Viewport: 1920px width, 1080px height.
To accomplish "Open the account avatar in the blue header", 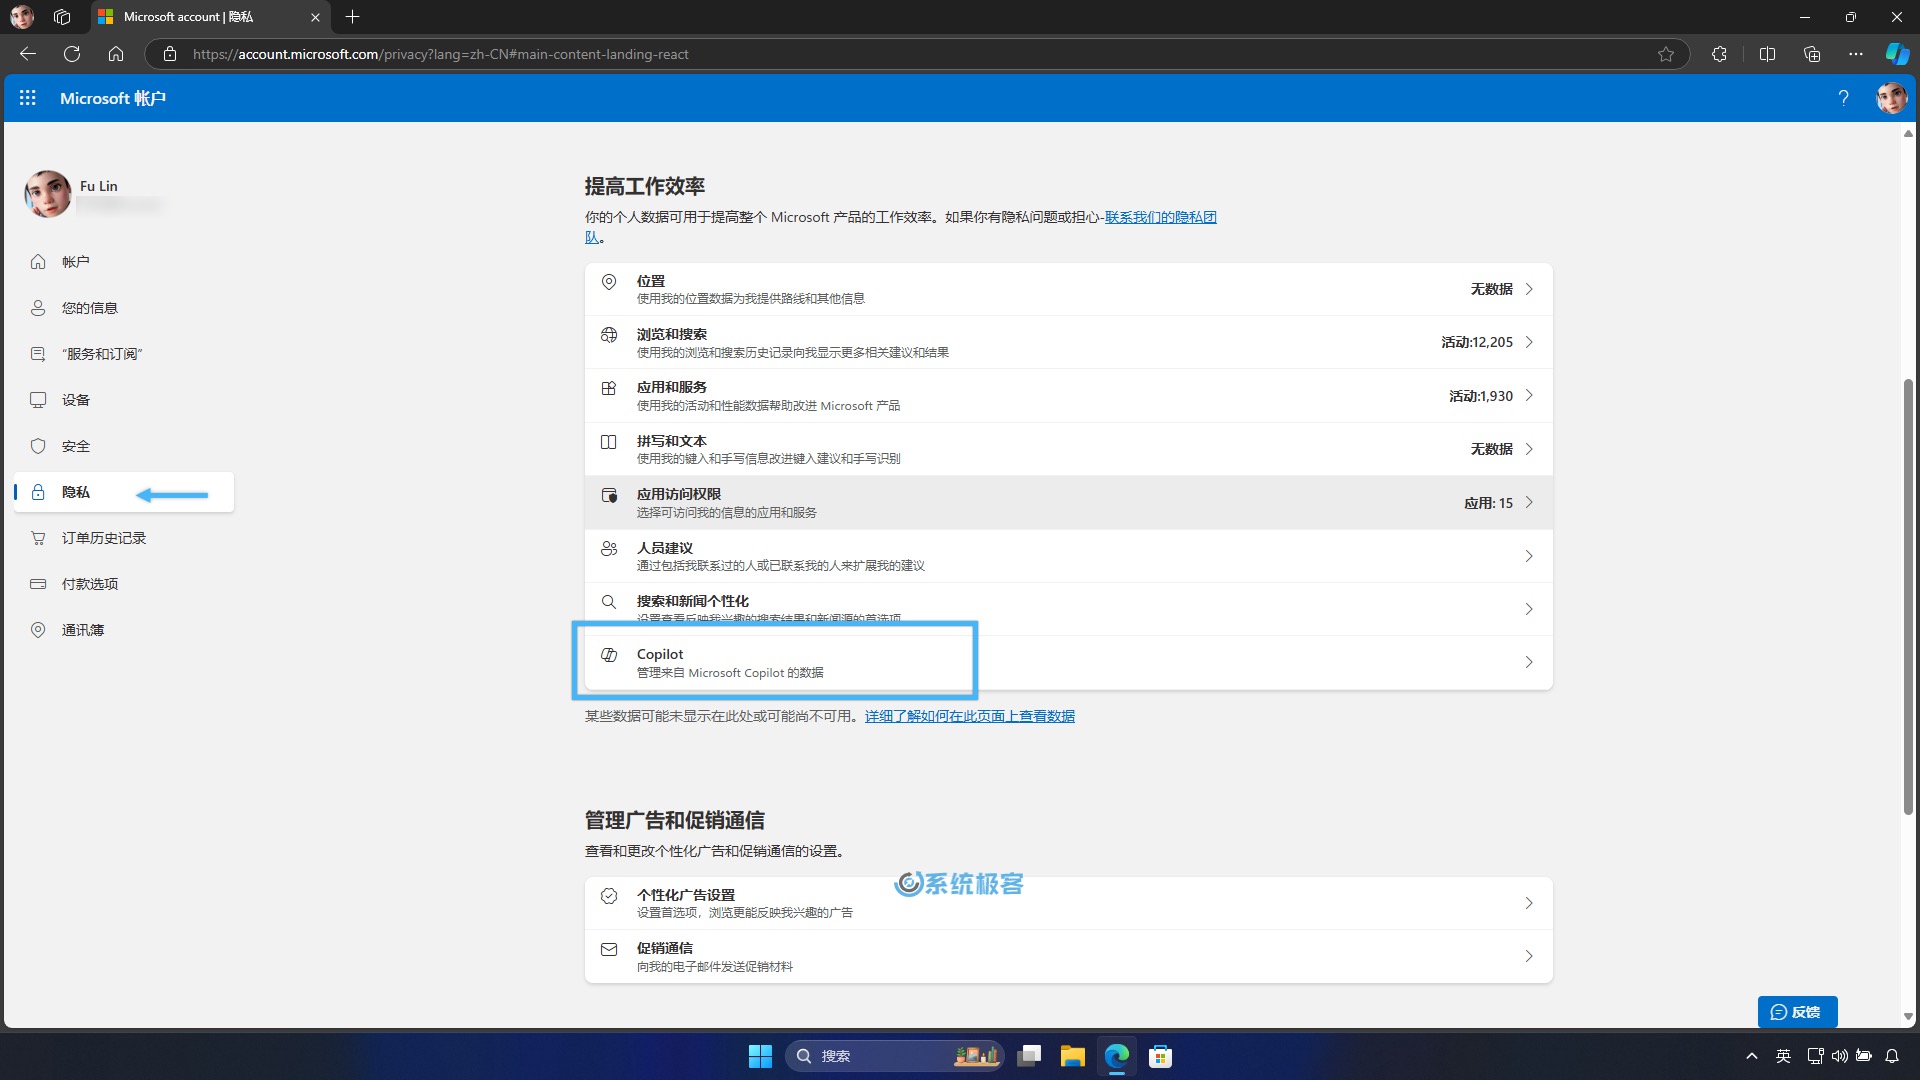I will (x=1892, y=98).
